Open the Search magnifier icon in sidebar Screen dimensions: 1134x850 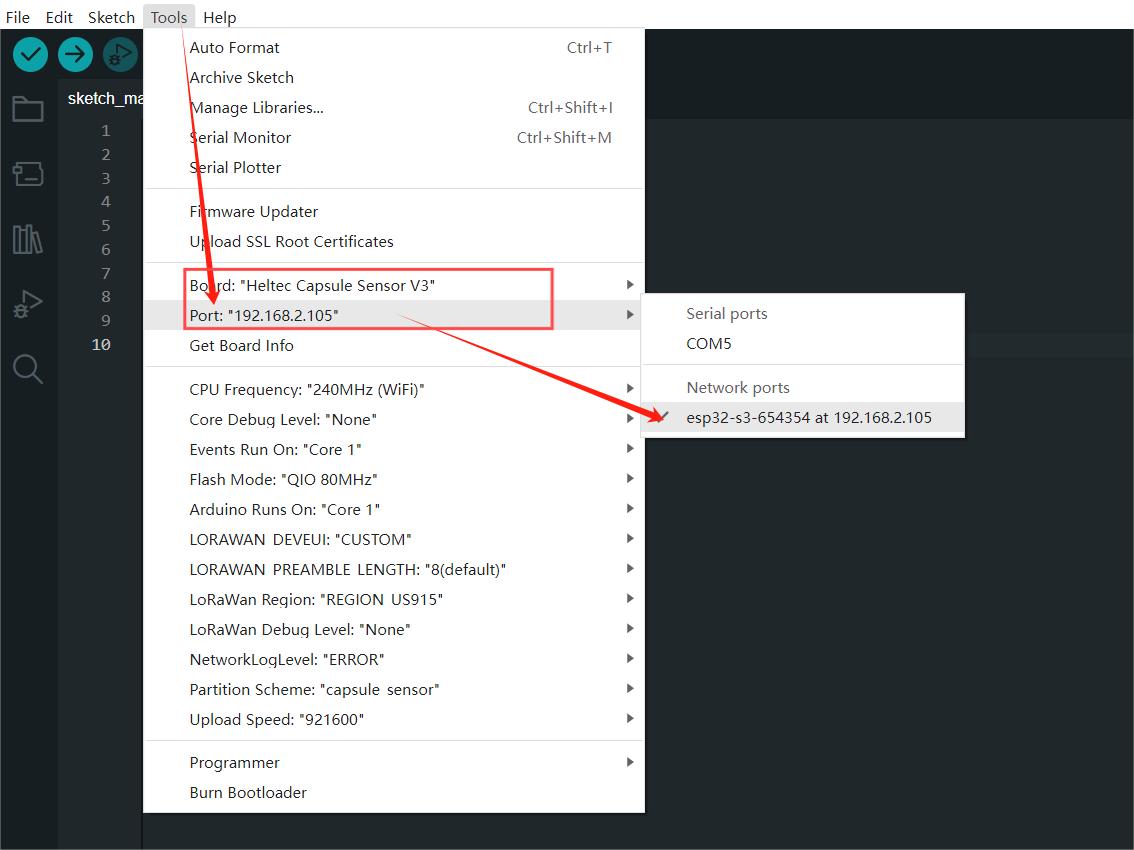pyautogui.click(x=27, y=369)
